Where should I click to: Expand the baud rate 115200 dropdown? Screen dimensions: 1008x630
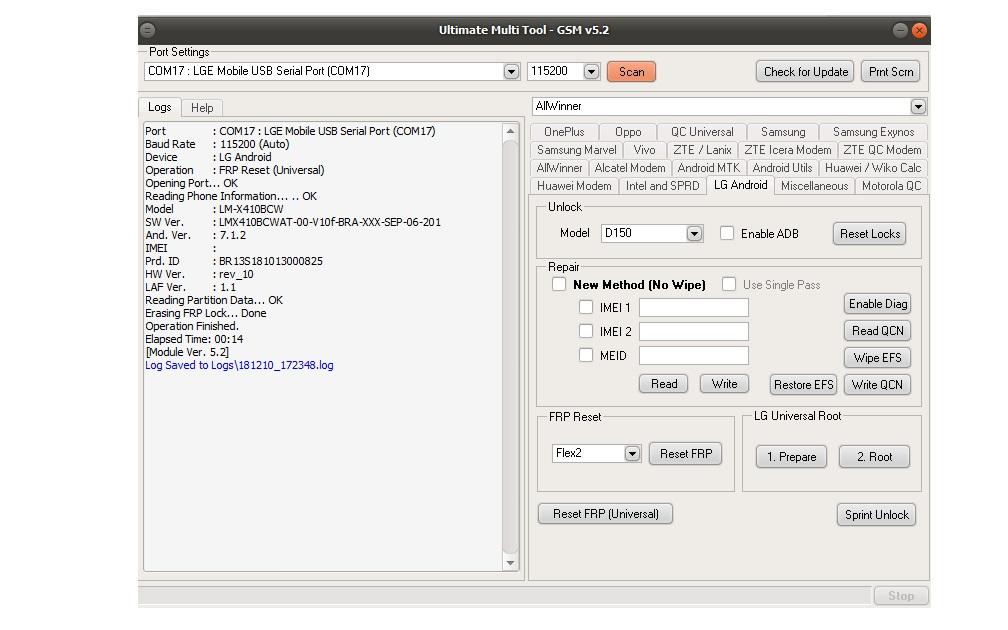point(590,72)
